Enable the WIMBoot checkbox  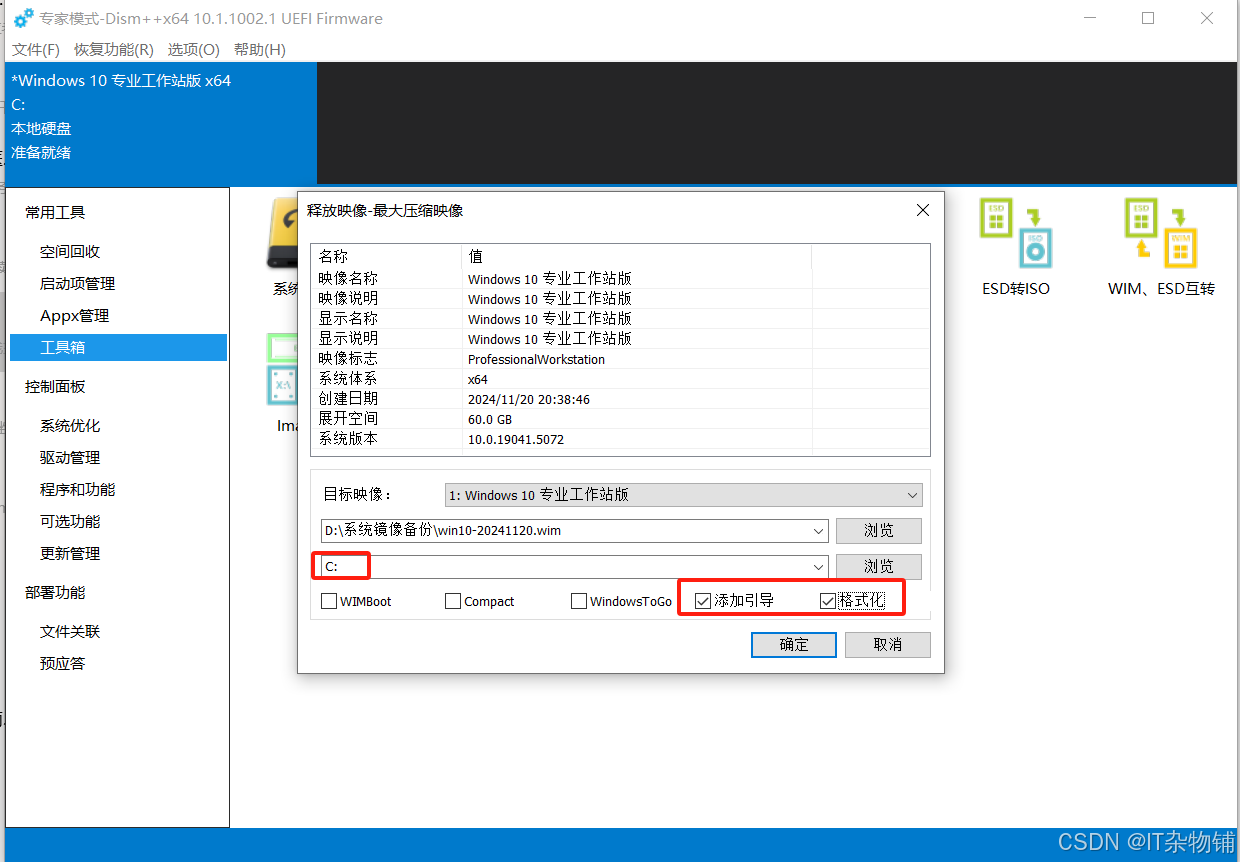pyautogui.click(x=329, y=601)
